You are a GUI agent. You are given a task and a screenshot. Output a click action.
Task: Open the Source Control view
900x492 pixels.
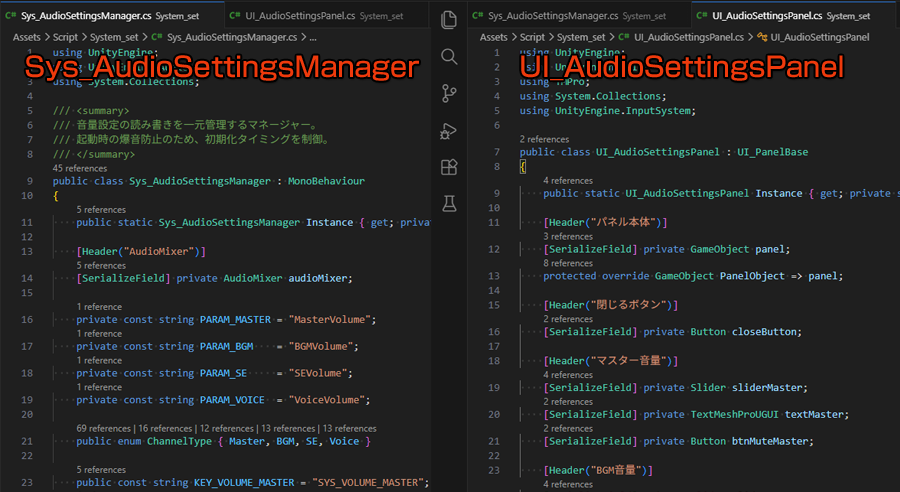(449, 94)
